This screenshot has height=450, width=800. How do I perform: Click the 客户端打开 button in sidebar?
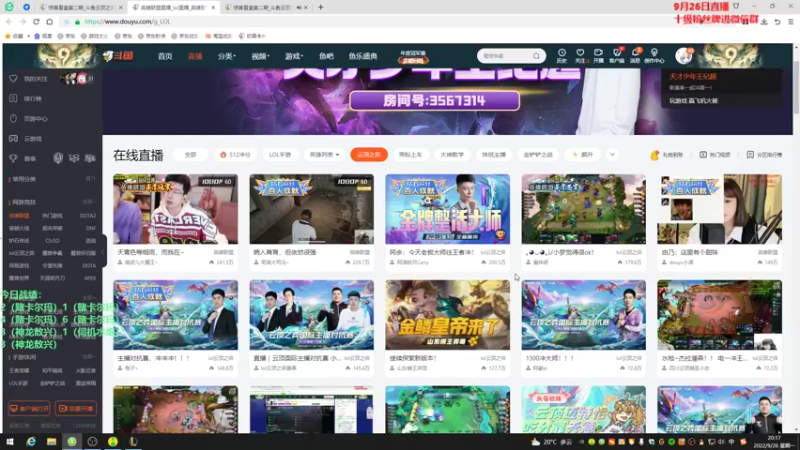29,408
